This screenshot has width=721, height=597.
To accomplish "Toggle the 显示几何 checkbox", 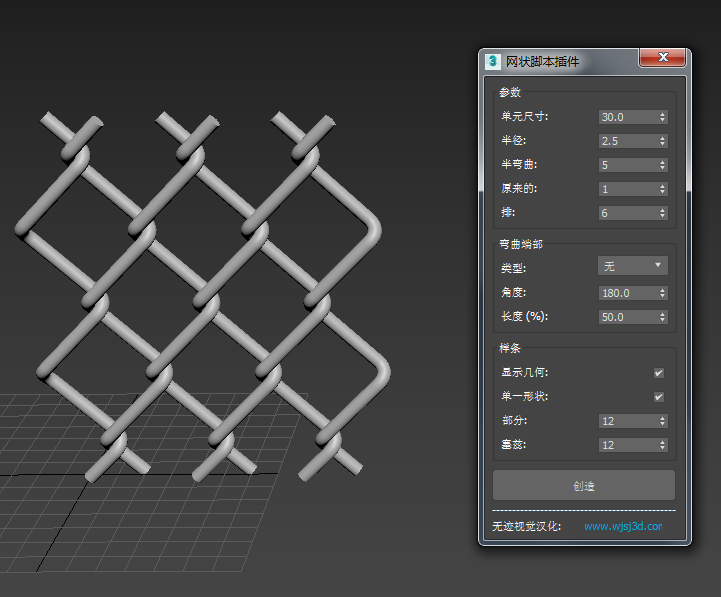I will (x=659, y=373).
